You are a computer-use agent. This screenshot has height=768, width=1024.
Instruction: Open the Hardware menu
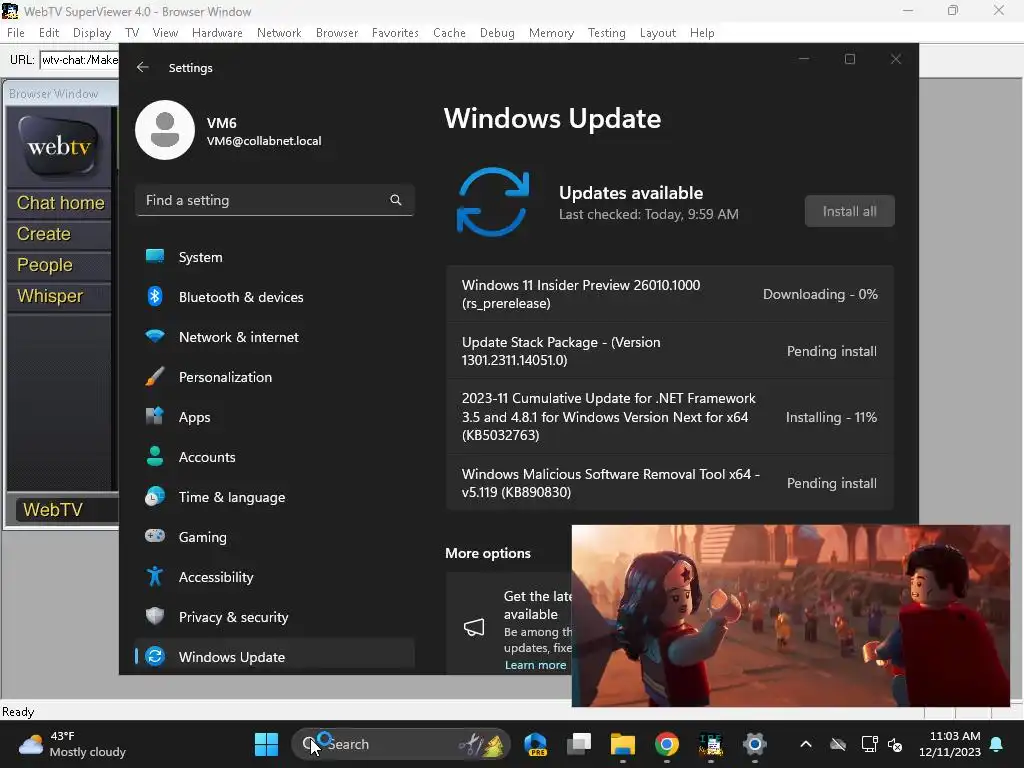(x=217, y=33)
